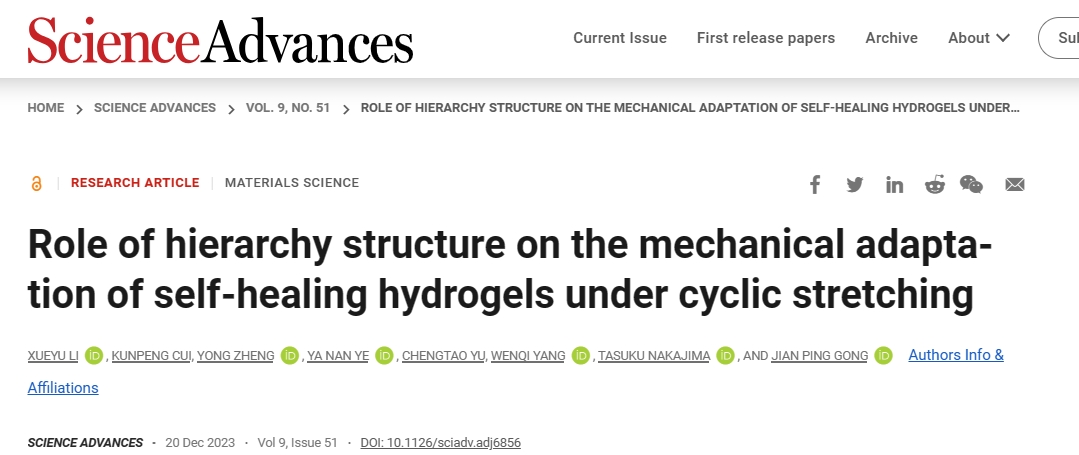Open Jian Ping Gong's ORCID icon
The height and width of the screenshot is (455, 1079).
click(x=884, y=356)
